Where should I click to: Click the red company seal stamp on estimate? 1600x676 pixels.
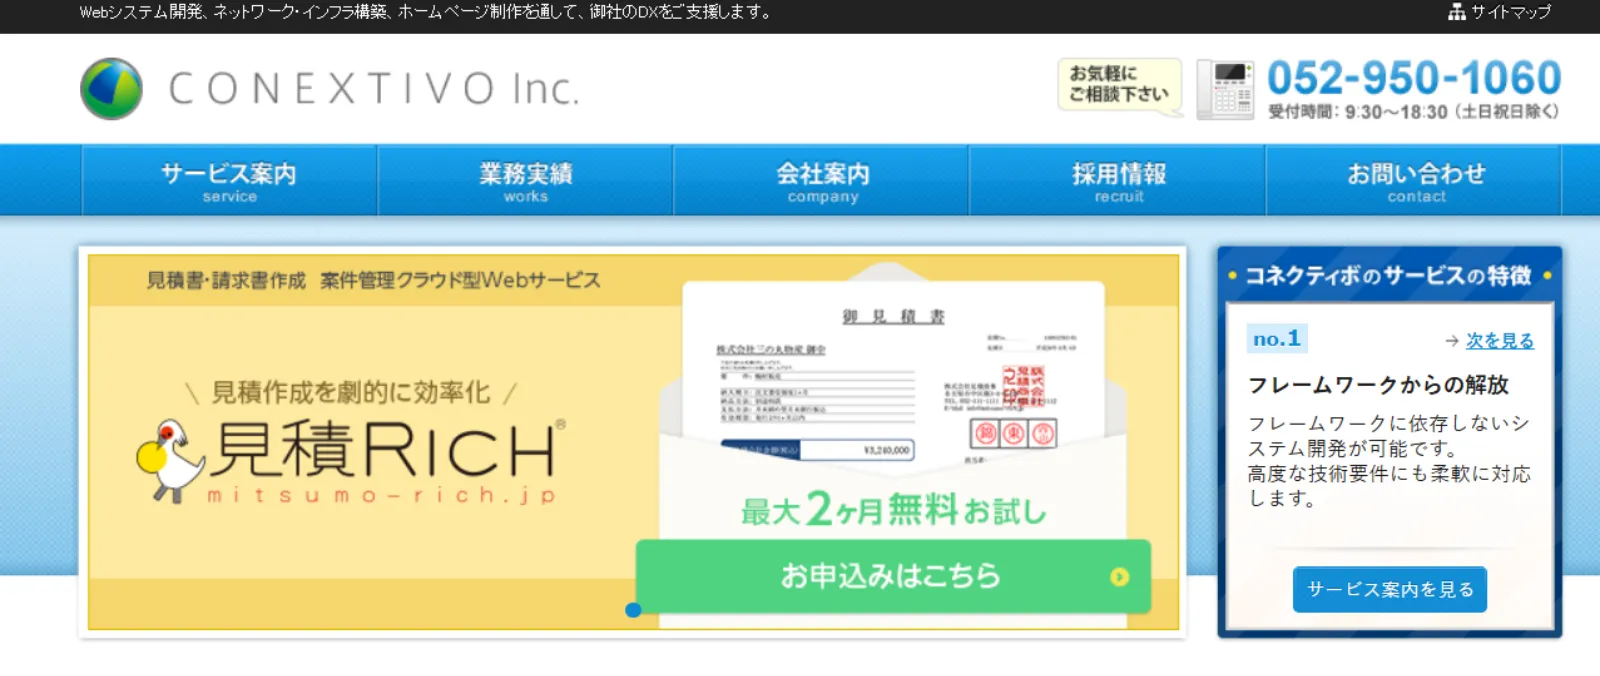click(x=1024, y=385)
